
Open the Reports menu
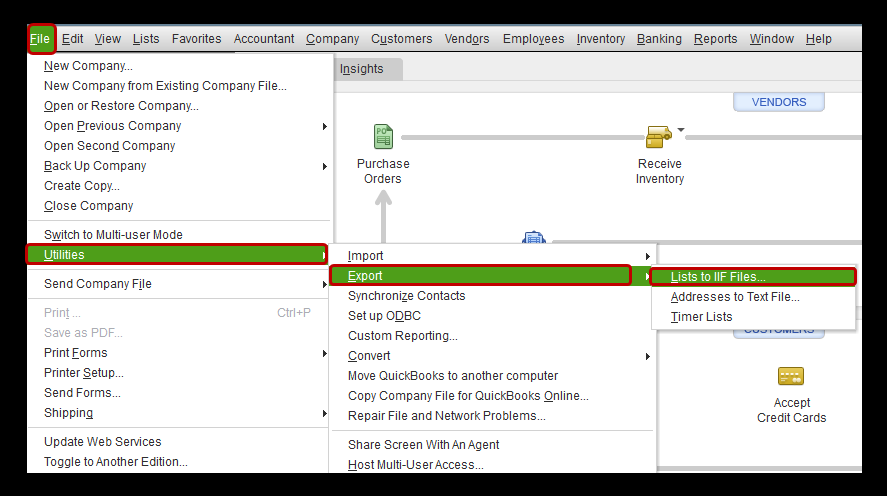tap(716, 39)
